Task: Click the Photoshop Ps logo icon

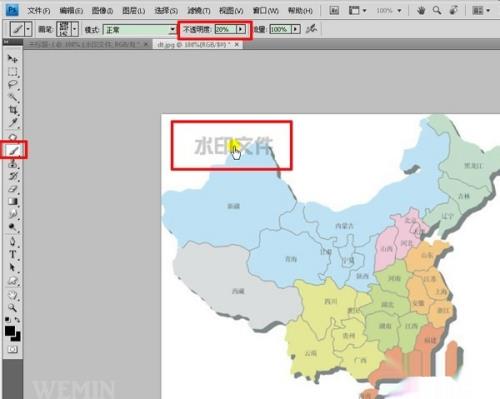Action: (x=12, y=10)
